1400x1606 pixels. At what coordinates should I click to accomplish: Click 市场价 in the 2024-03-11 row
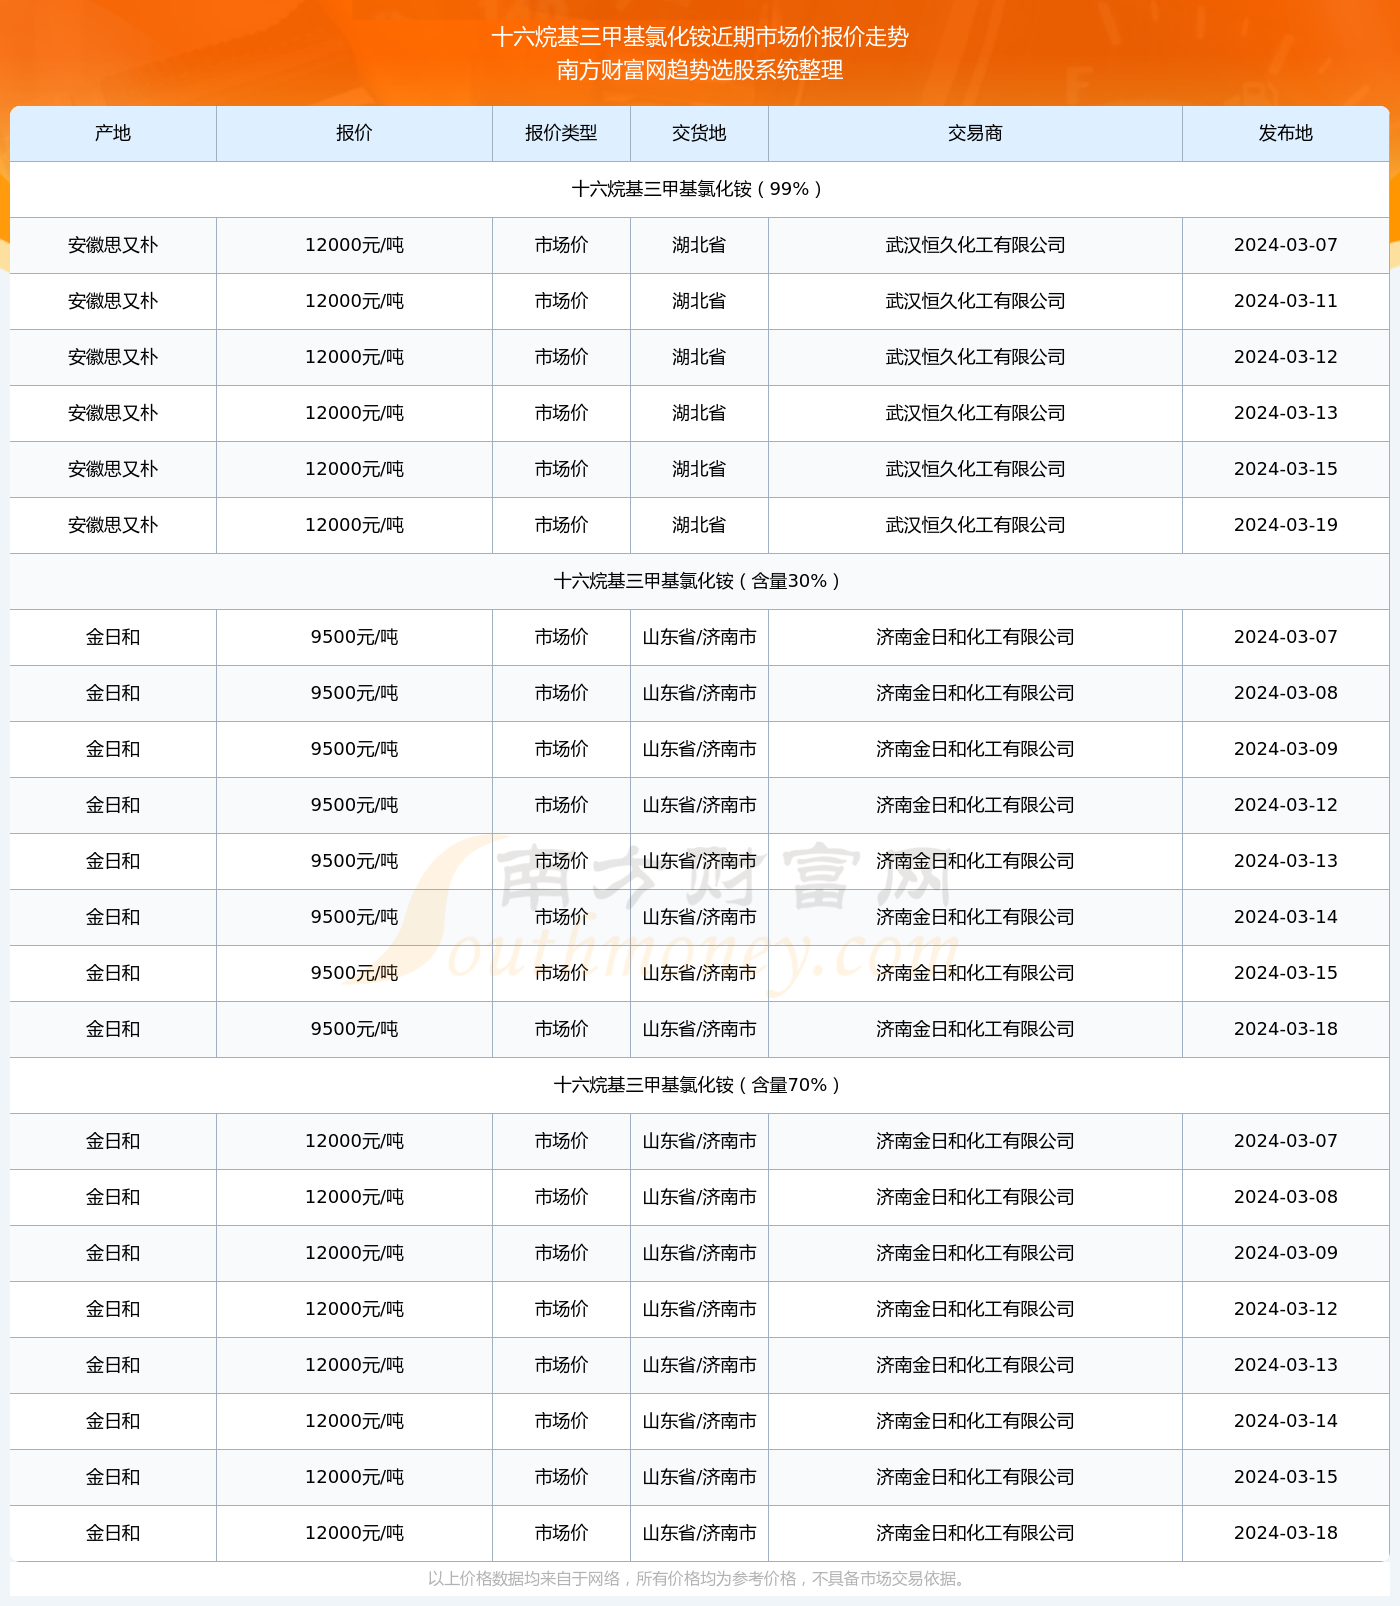click(561, 301)
